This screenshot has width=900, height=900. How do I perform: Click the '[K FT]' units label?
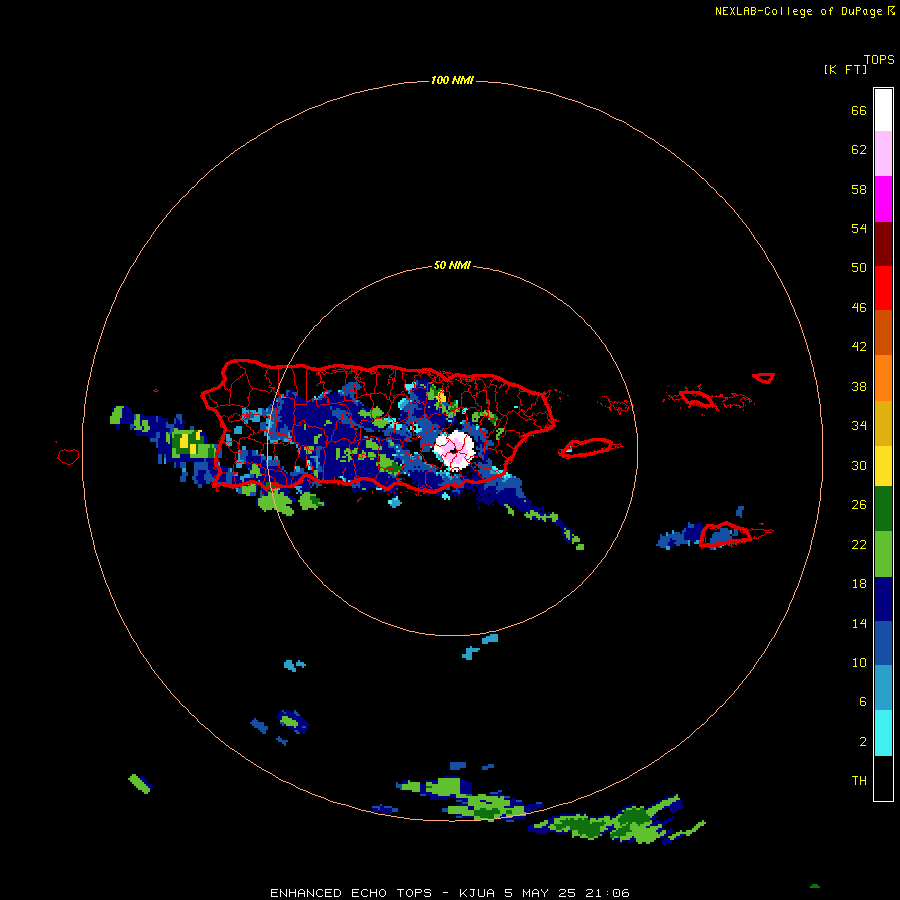(x=845, y=70)
